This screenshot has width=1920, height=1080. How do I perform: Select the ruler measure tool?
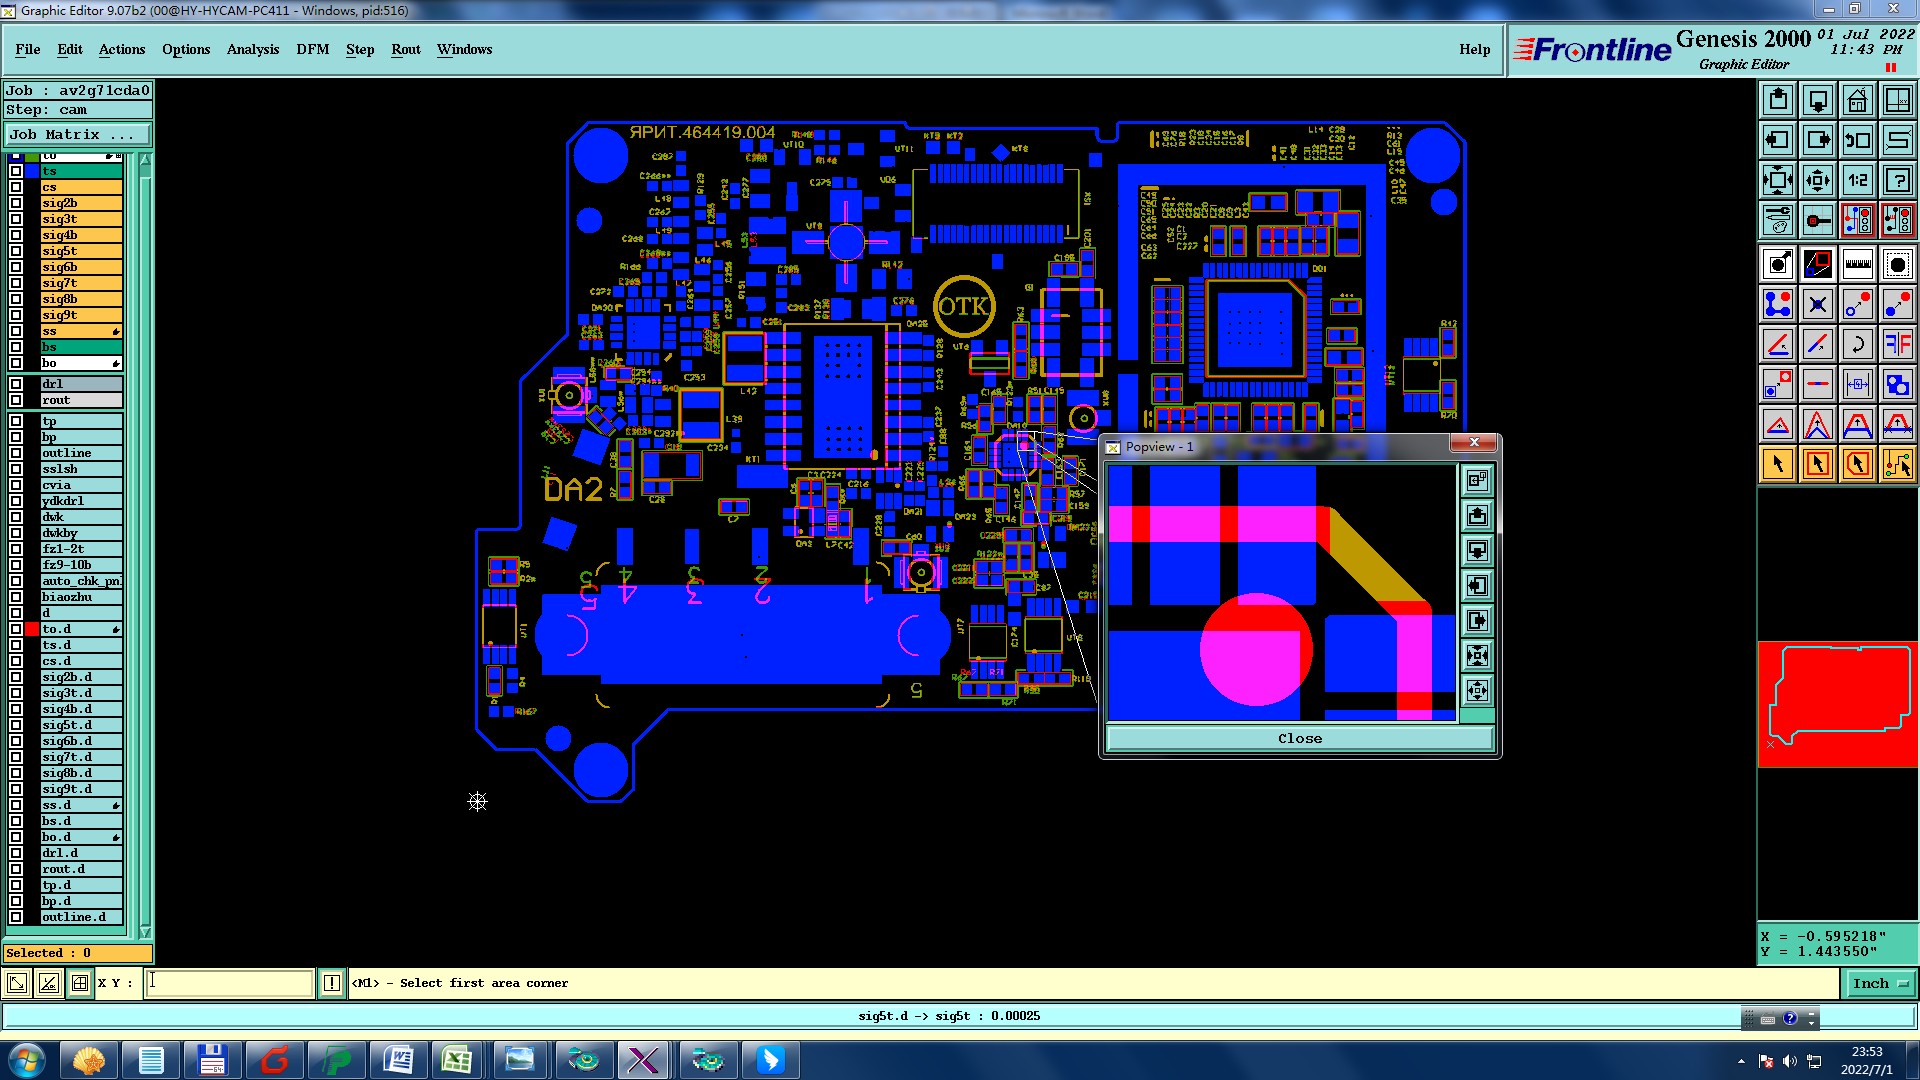click(1857, 264)
